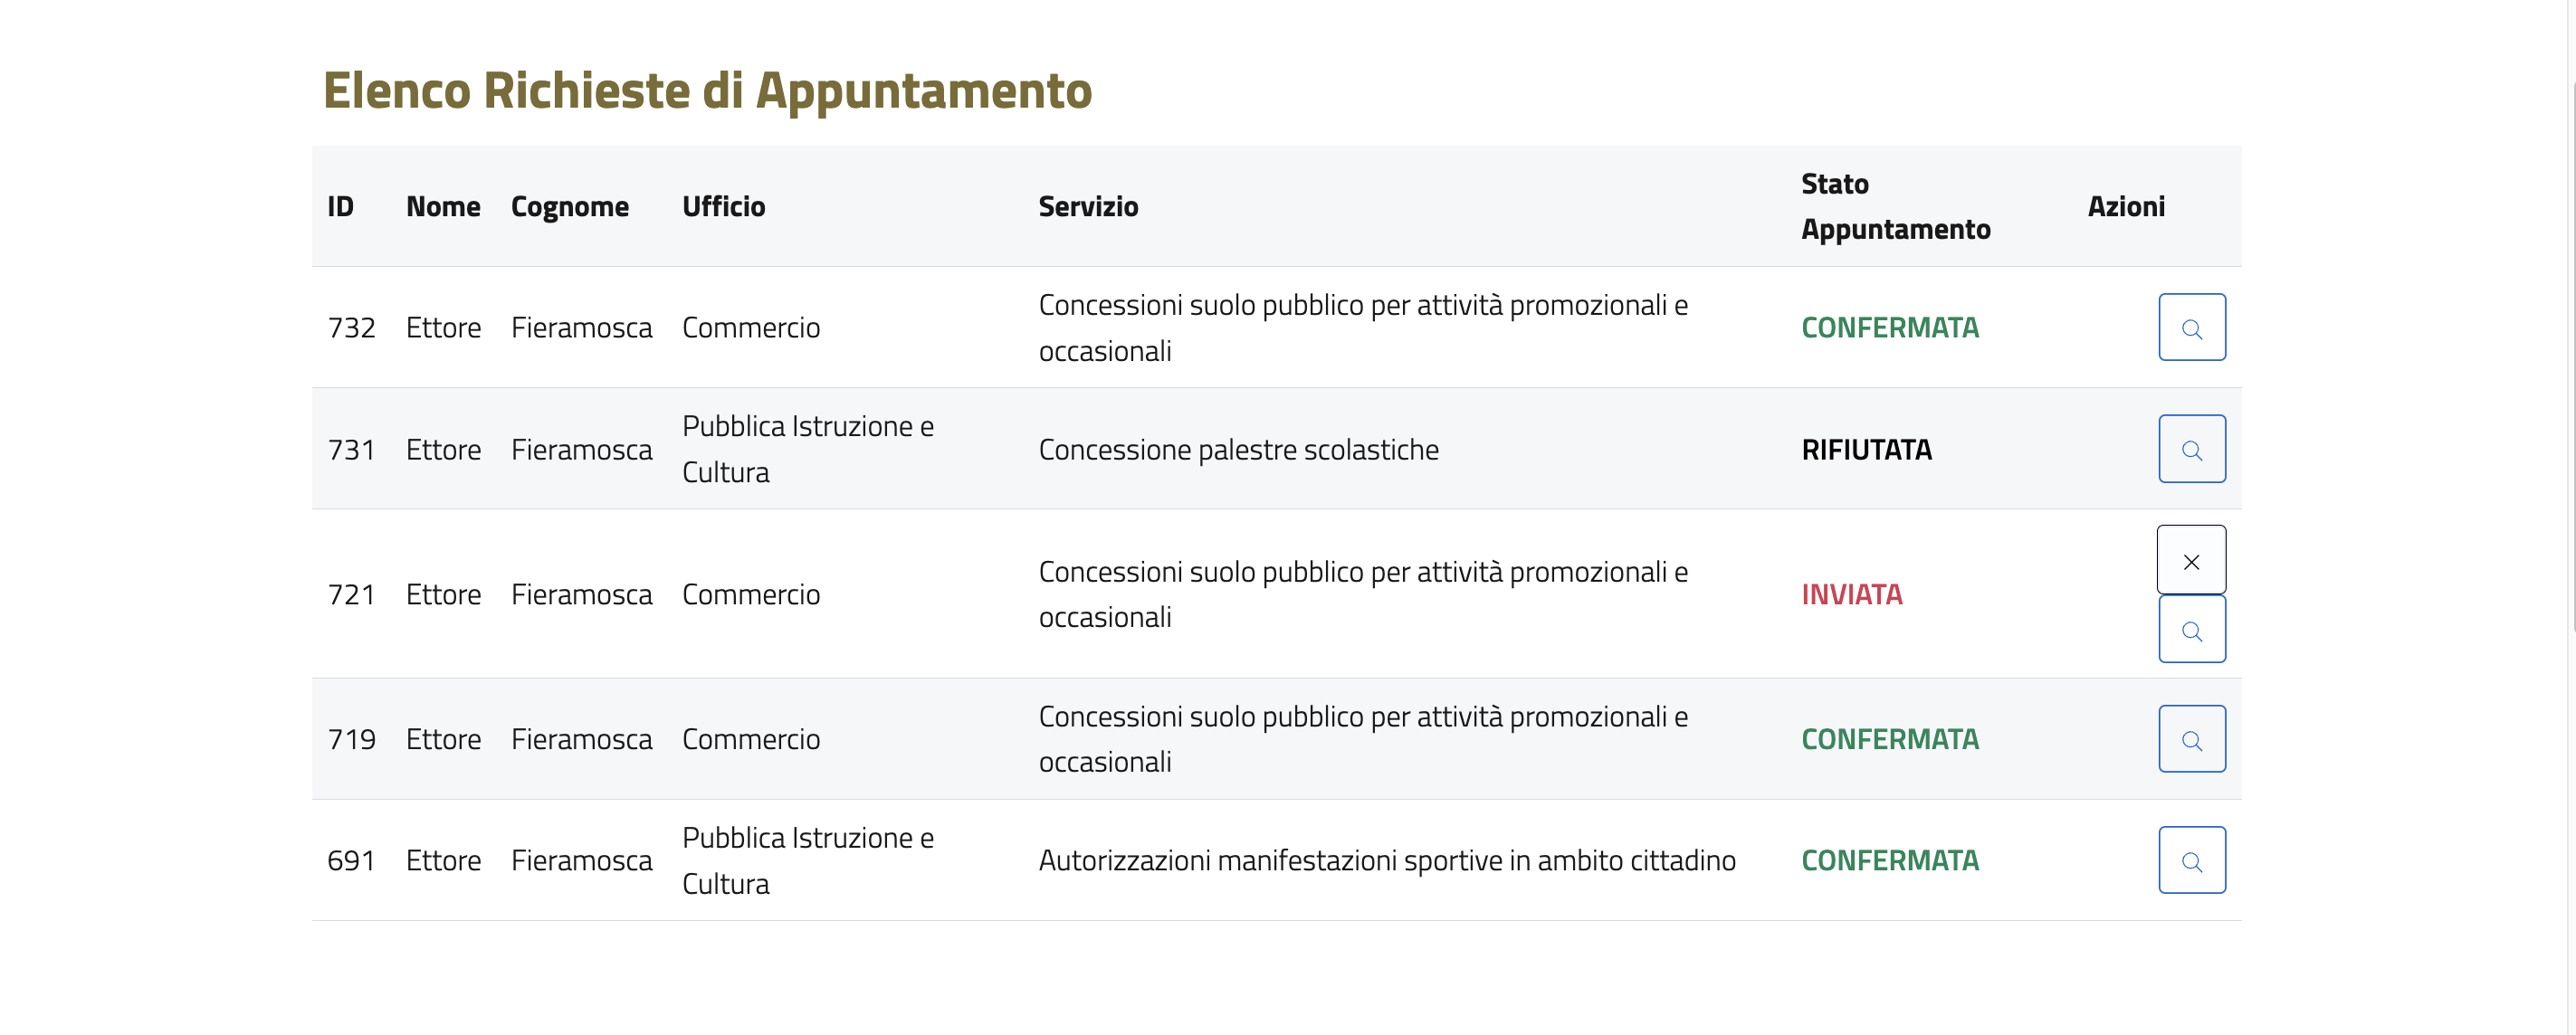Click the Stato Appuntamento header

tap(1895, 207)
